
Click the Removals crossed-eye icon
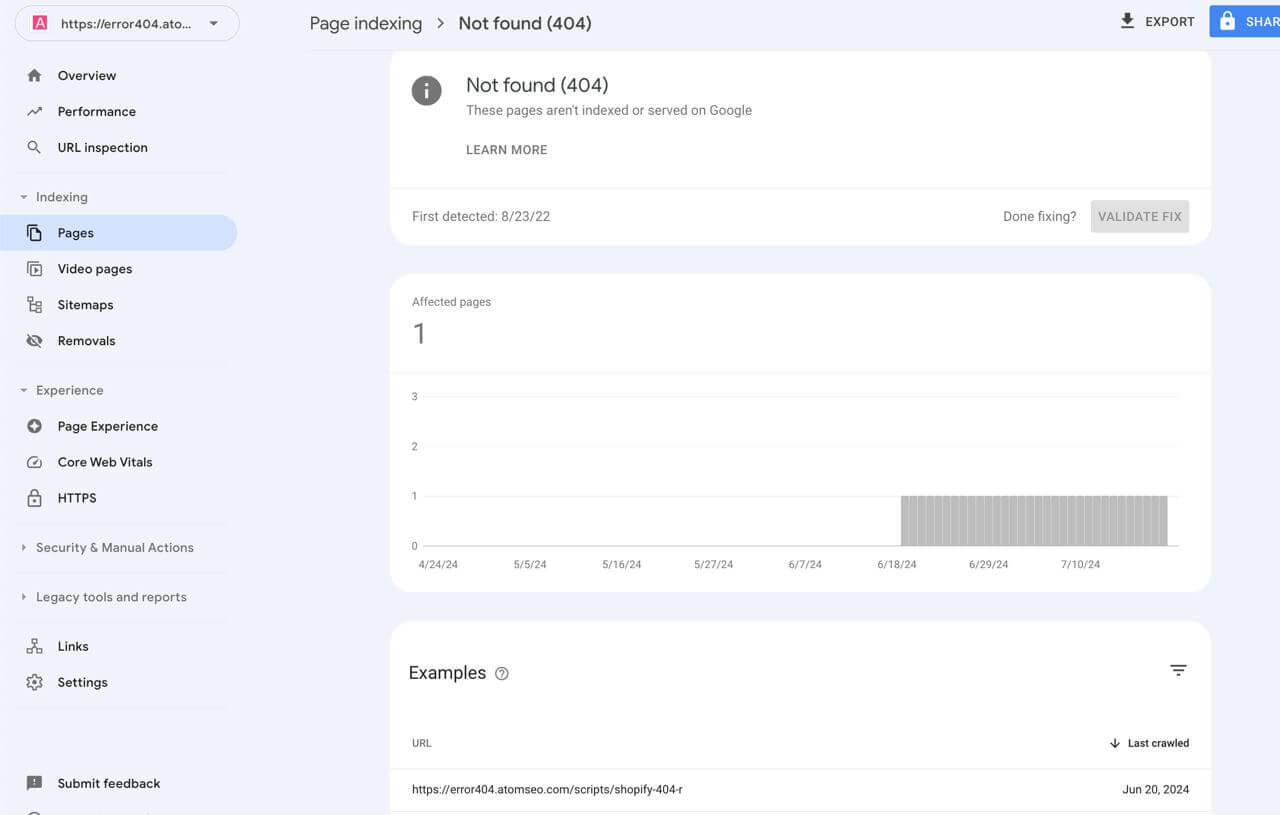tap(34, 341)
